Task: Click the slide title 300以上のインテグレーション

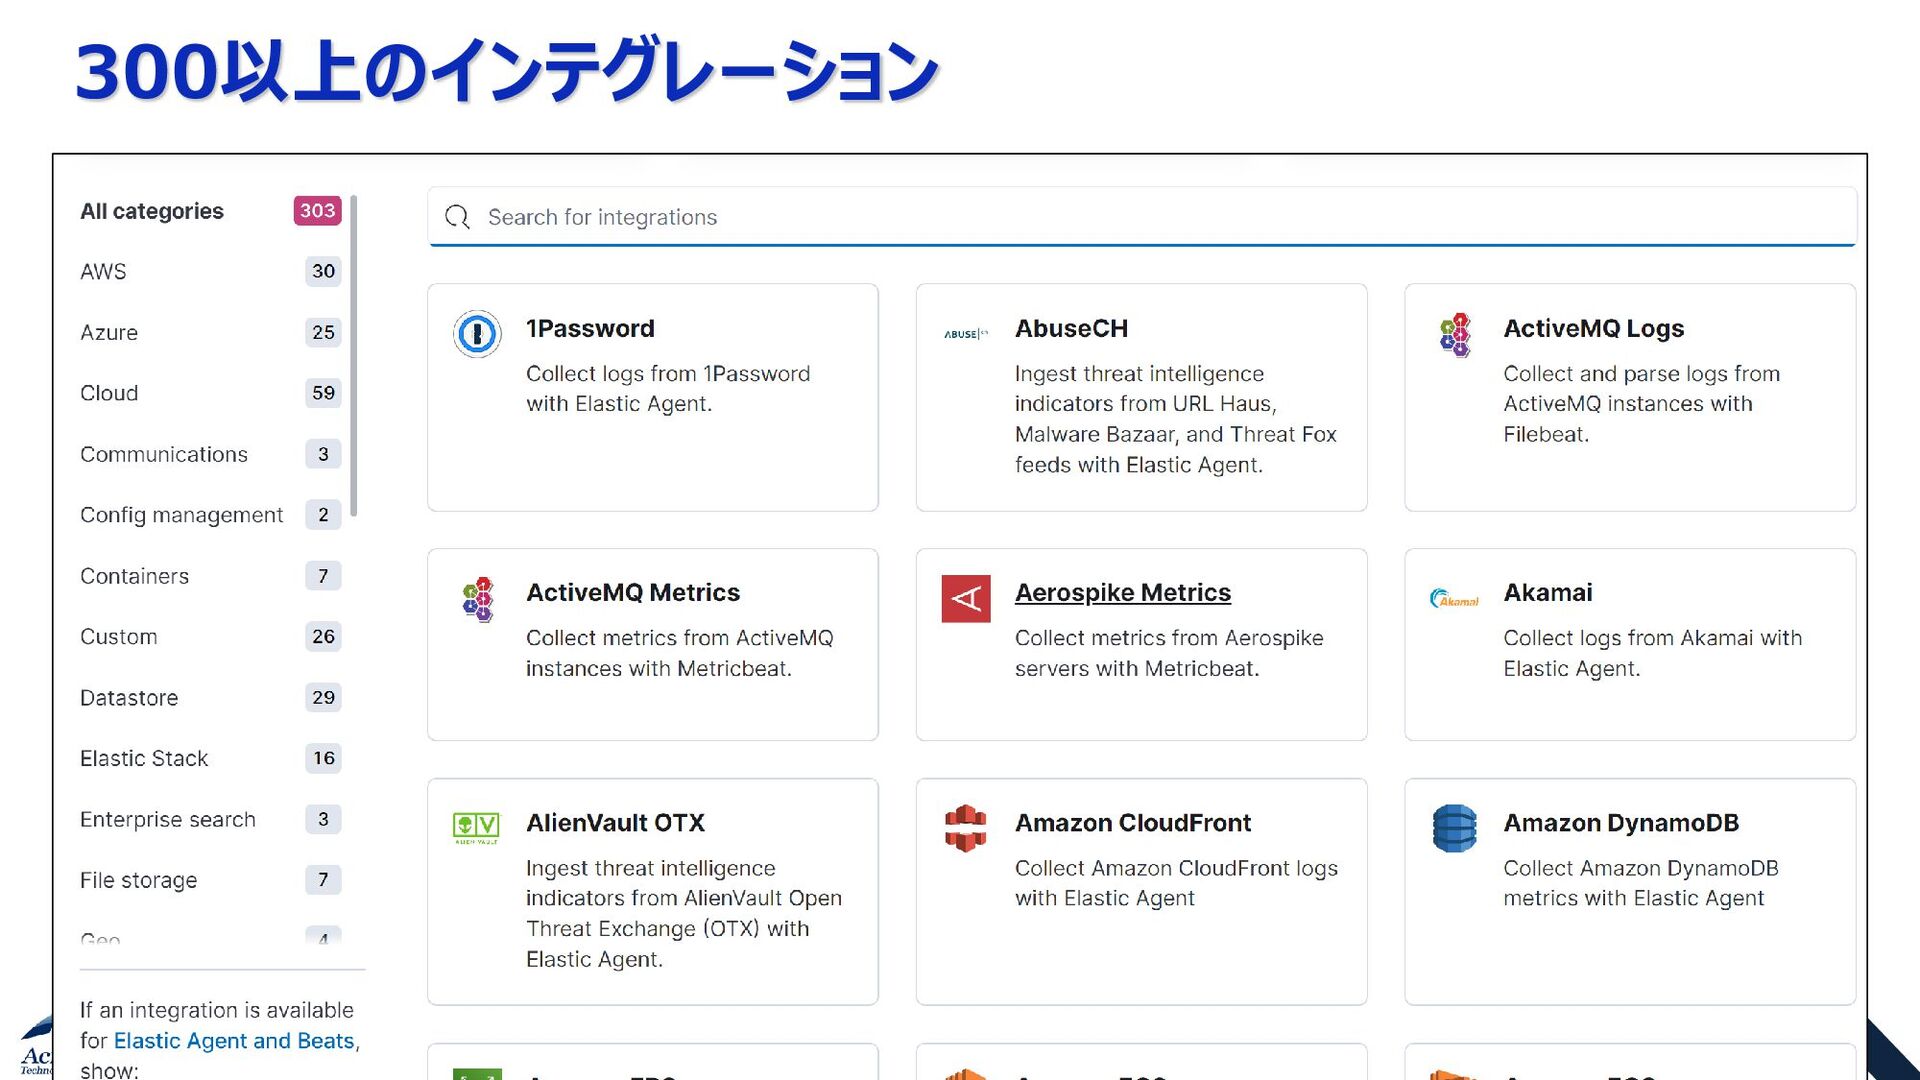Action: point(507,72)
